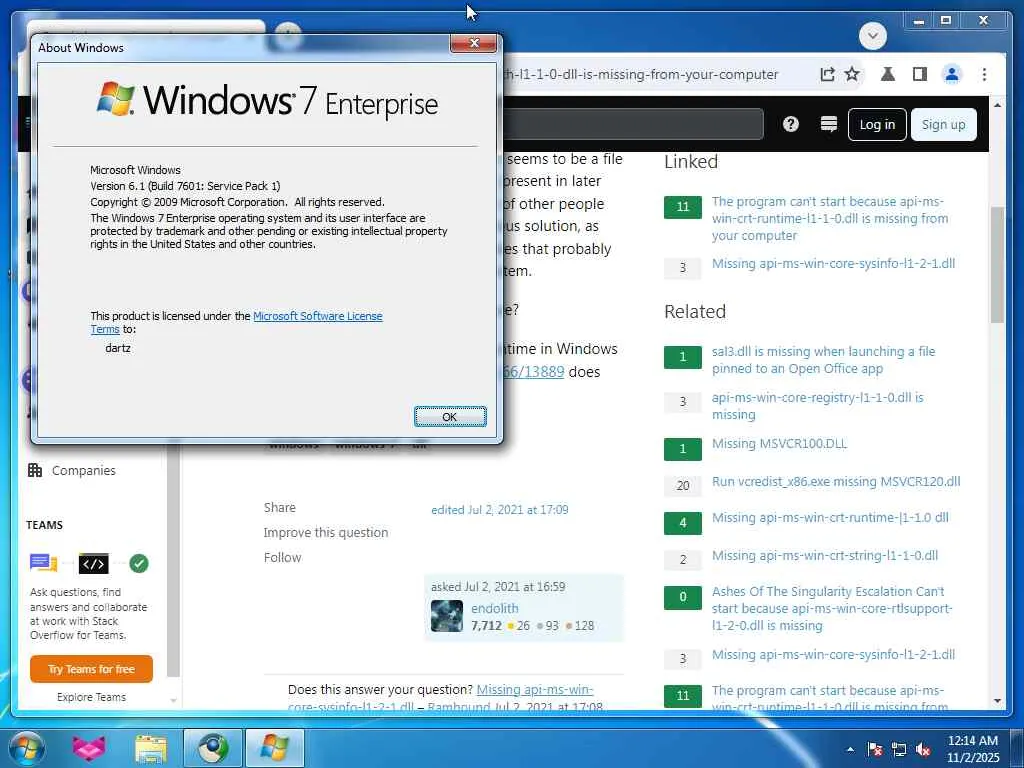Click score 11 badge under Linked

click(x=682, y=207)
